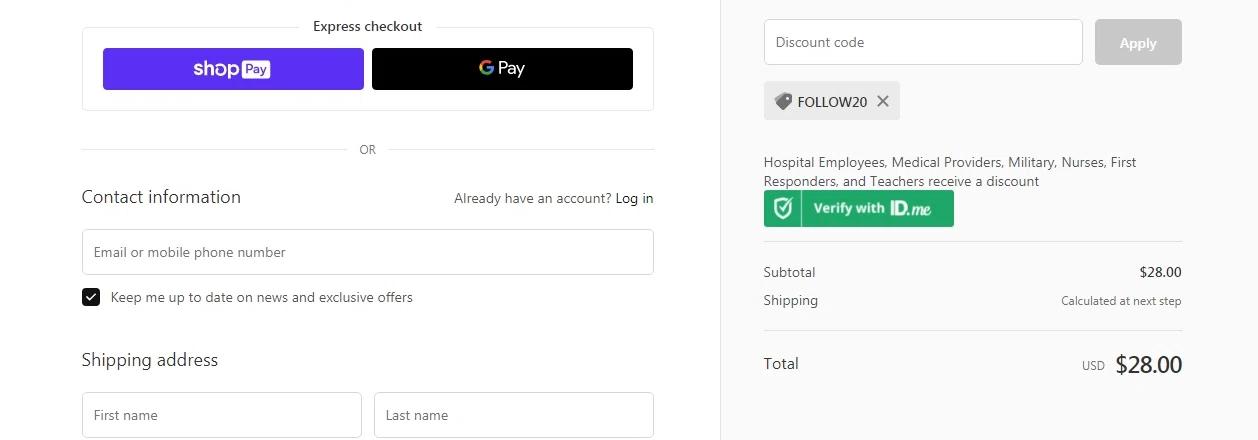Click the Calculated at next step text
Viewport: 1258px width, 440px height.
click(x=1121, y=301)
